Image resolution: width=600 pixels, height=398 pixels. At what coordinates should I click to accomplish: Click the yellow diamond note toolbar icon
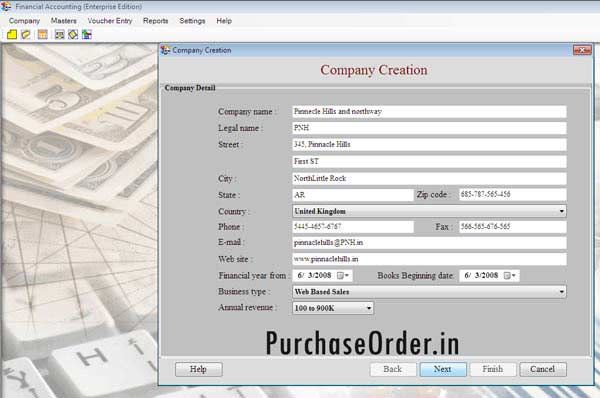click(x=73, y=35)
